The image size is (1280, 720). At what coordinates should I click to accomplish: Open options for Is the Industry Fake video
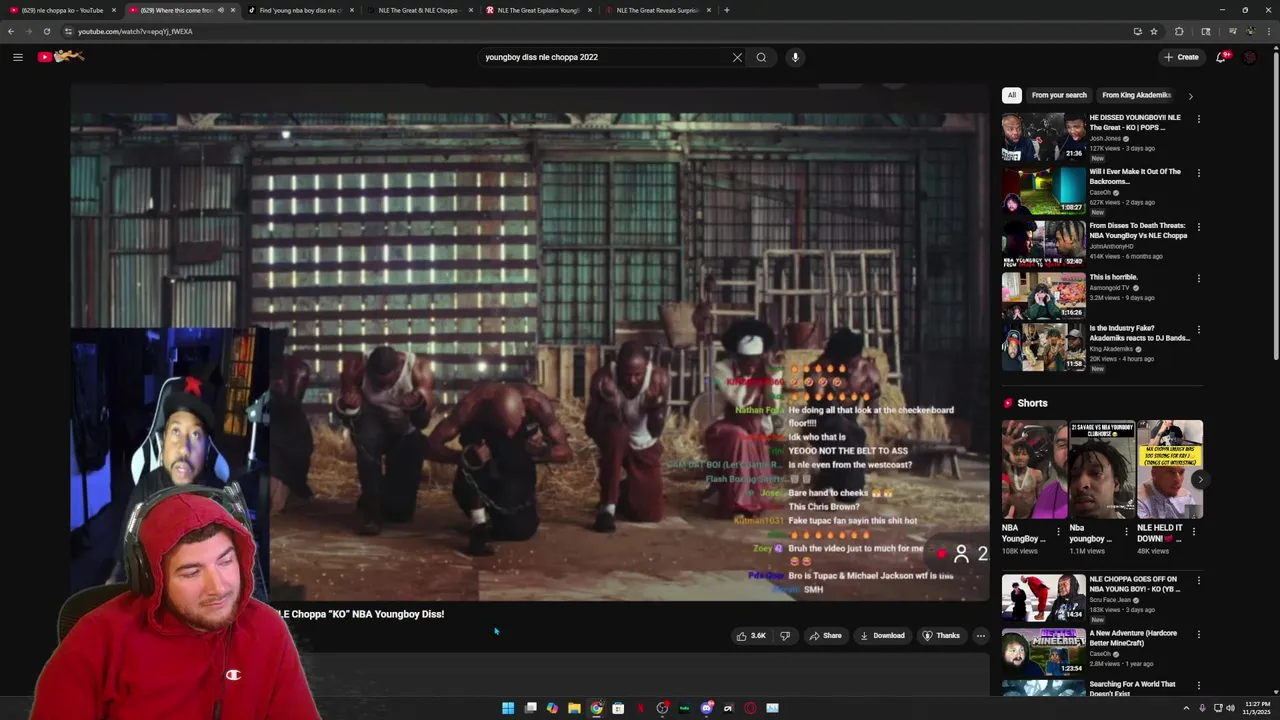[1198, 330]
